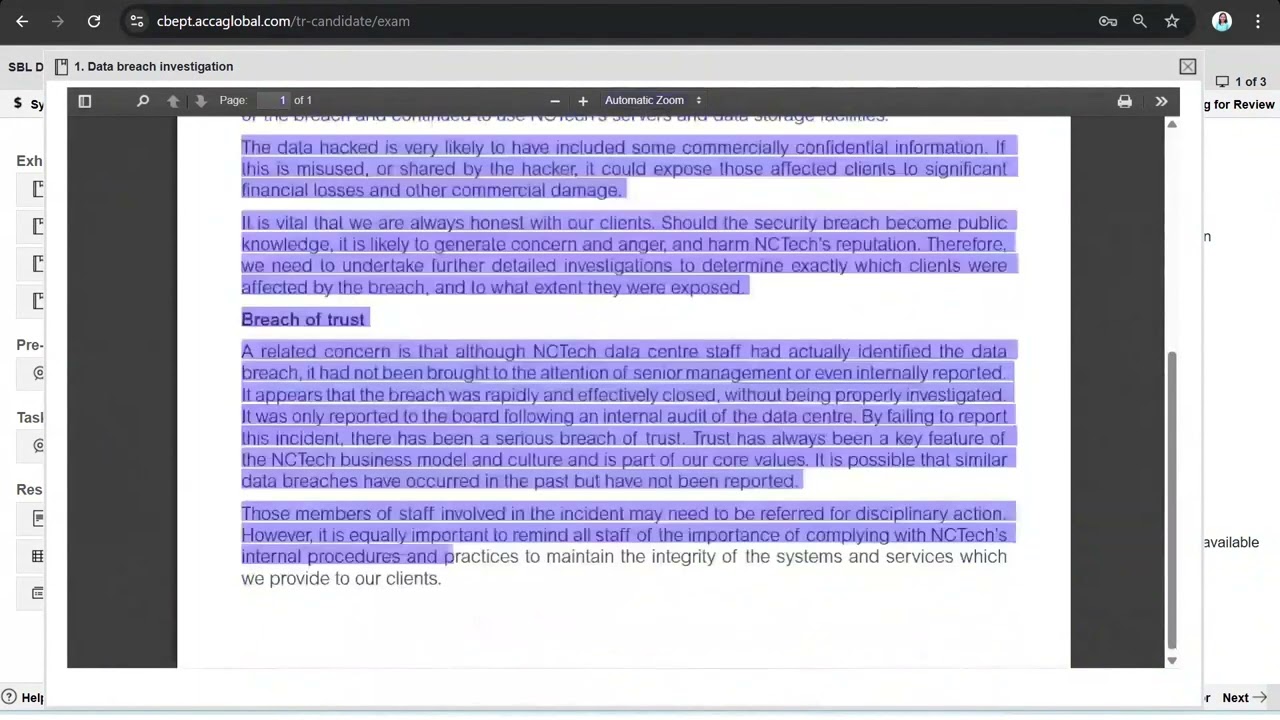The image size is (1280, 720).
Task: Click the address bar URL
Action: 283,21
